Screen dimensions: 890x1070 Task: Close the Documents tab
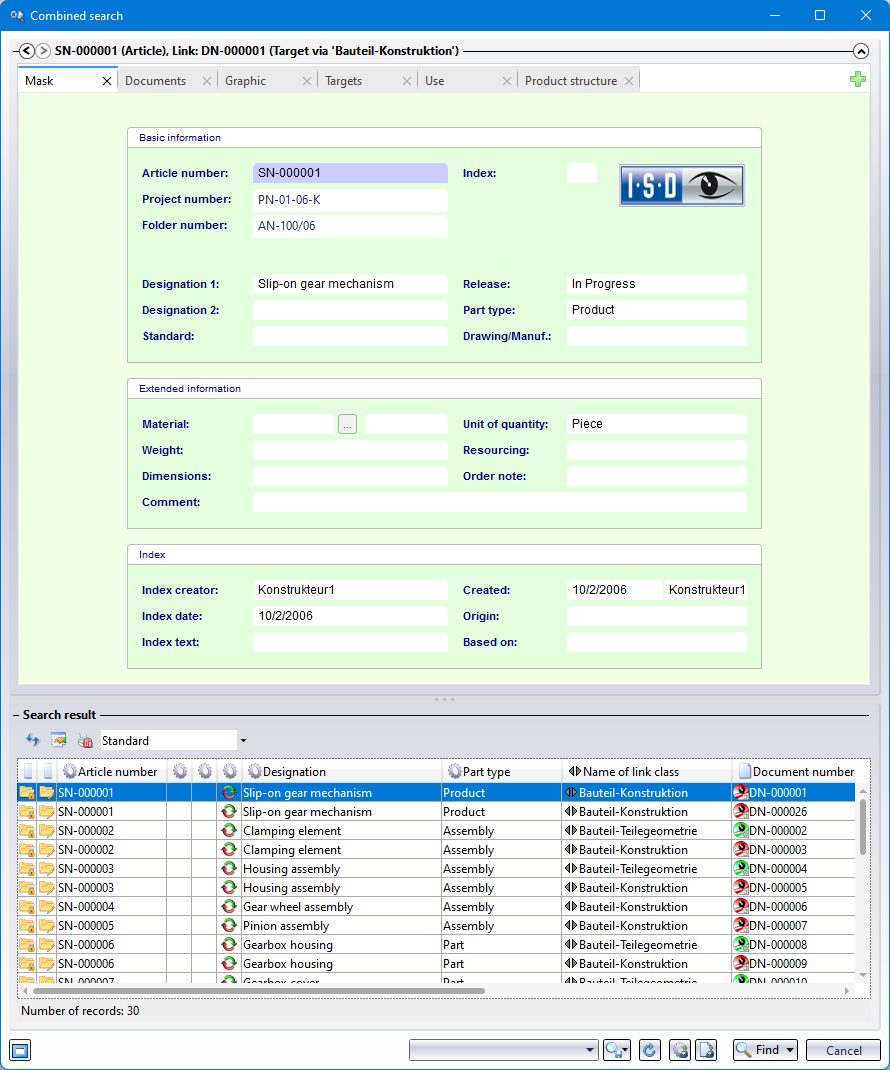pos(207,81)
